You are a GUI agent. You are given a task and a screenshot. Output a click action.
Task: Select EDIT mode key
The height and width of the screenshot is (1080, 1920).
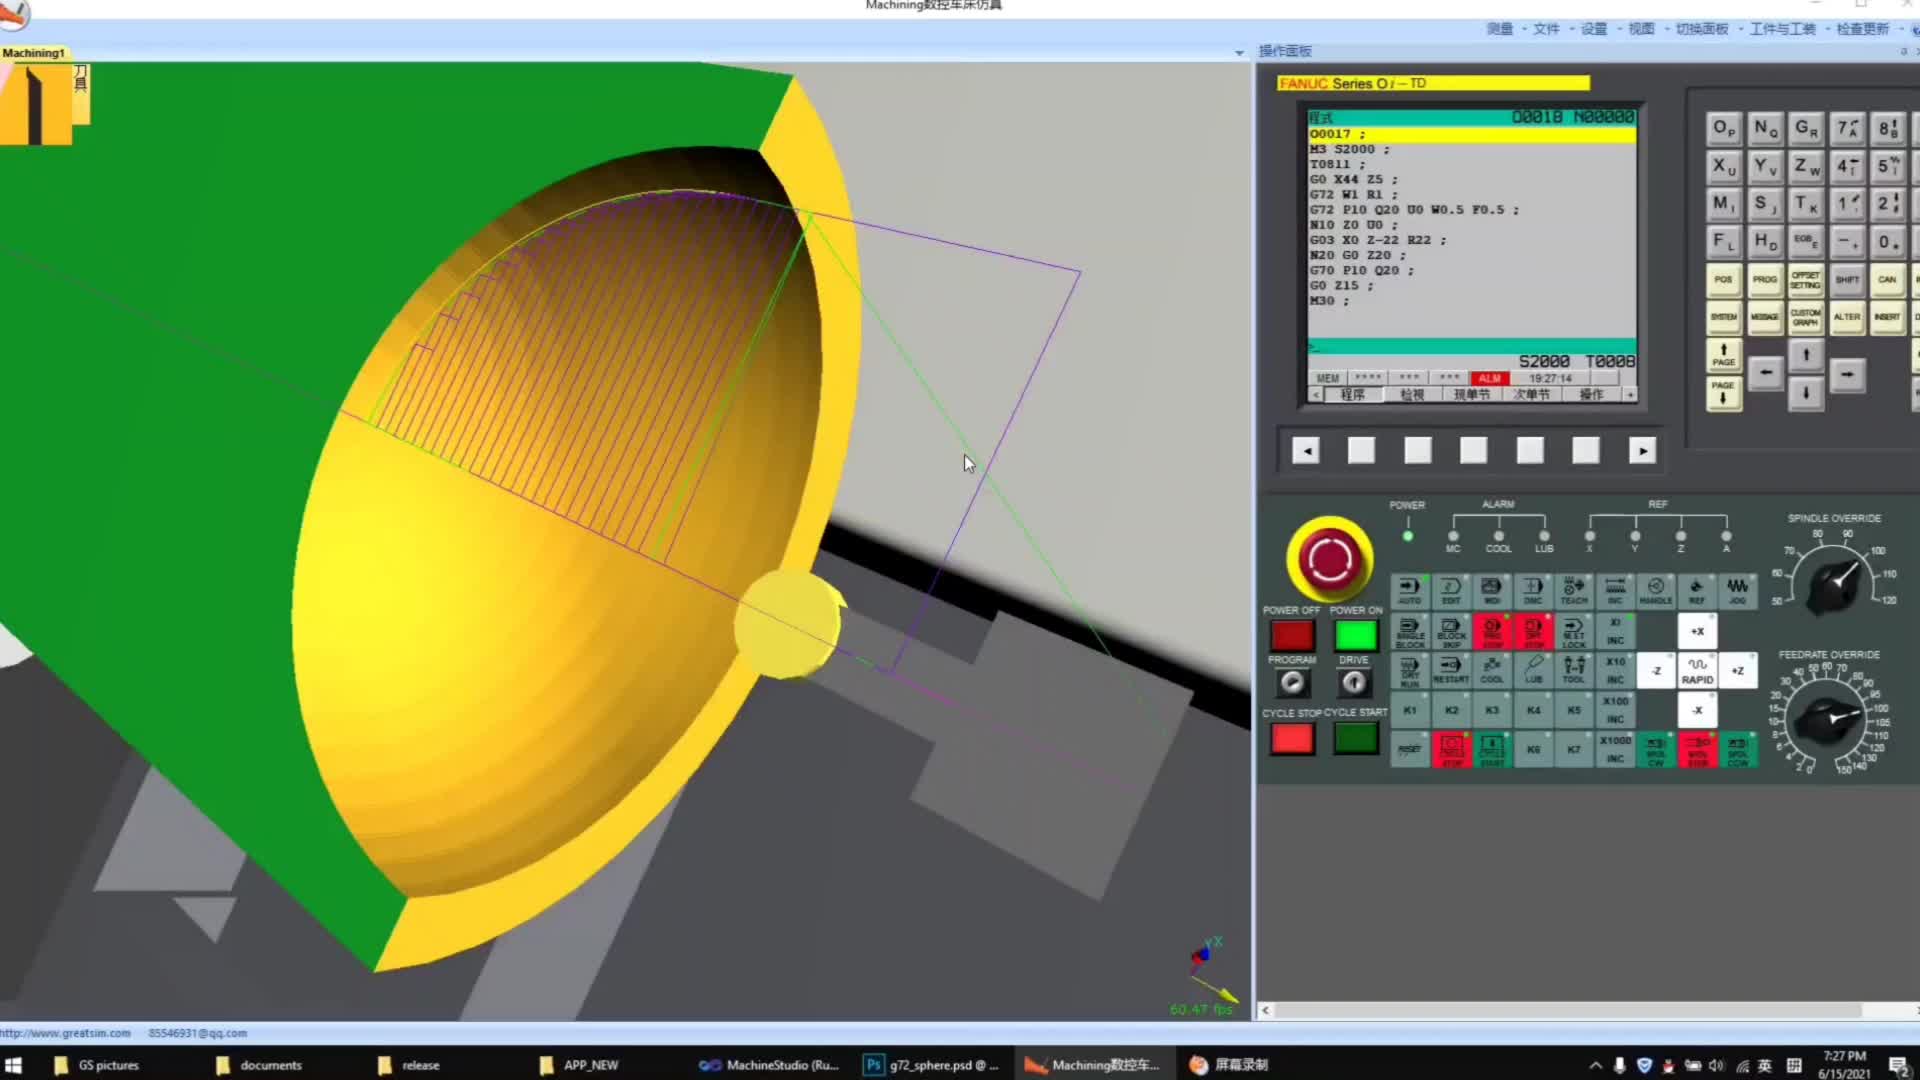pos(1451,591)
